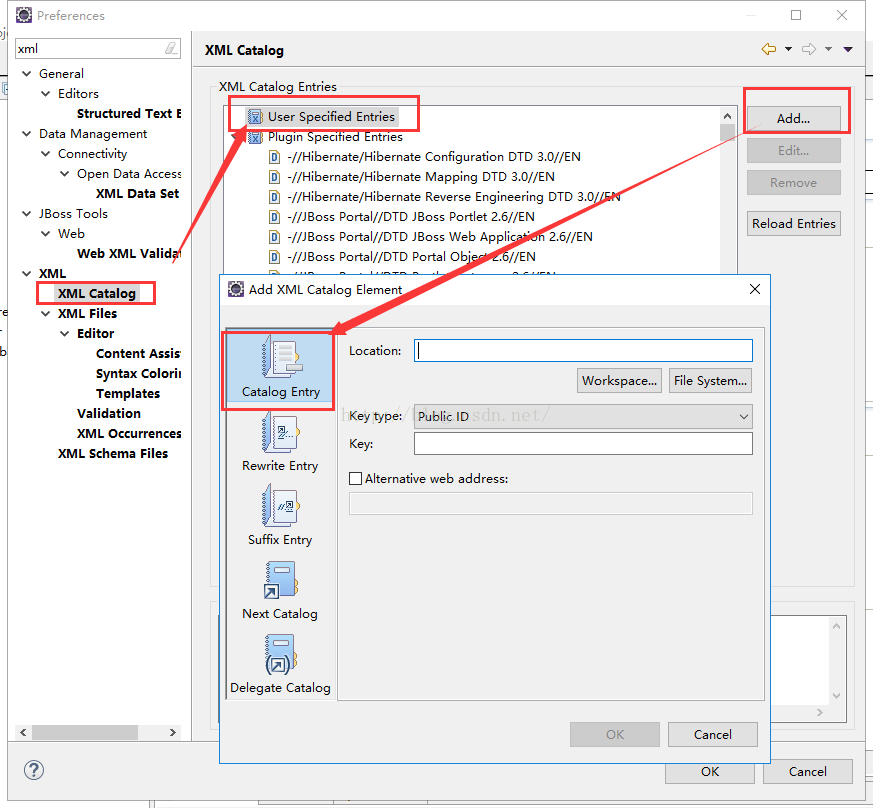This screenshot has height=808, width=873.
Task: Collapse the XML tree node
Action: tap(26, 273)
